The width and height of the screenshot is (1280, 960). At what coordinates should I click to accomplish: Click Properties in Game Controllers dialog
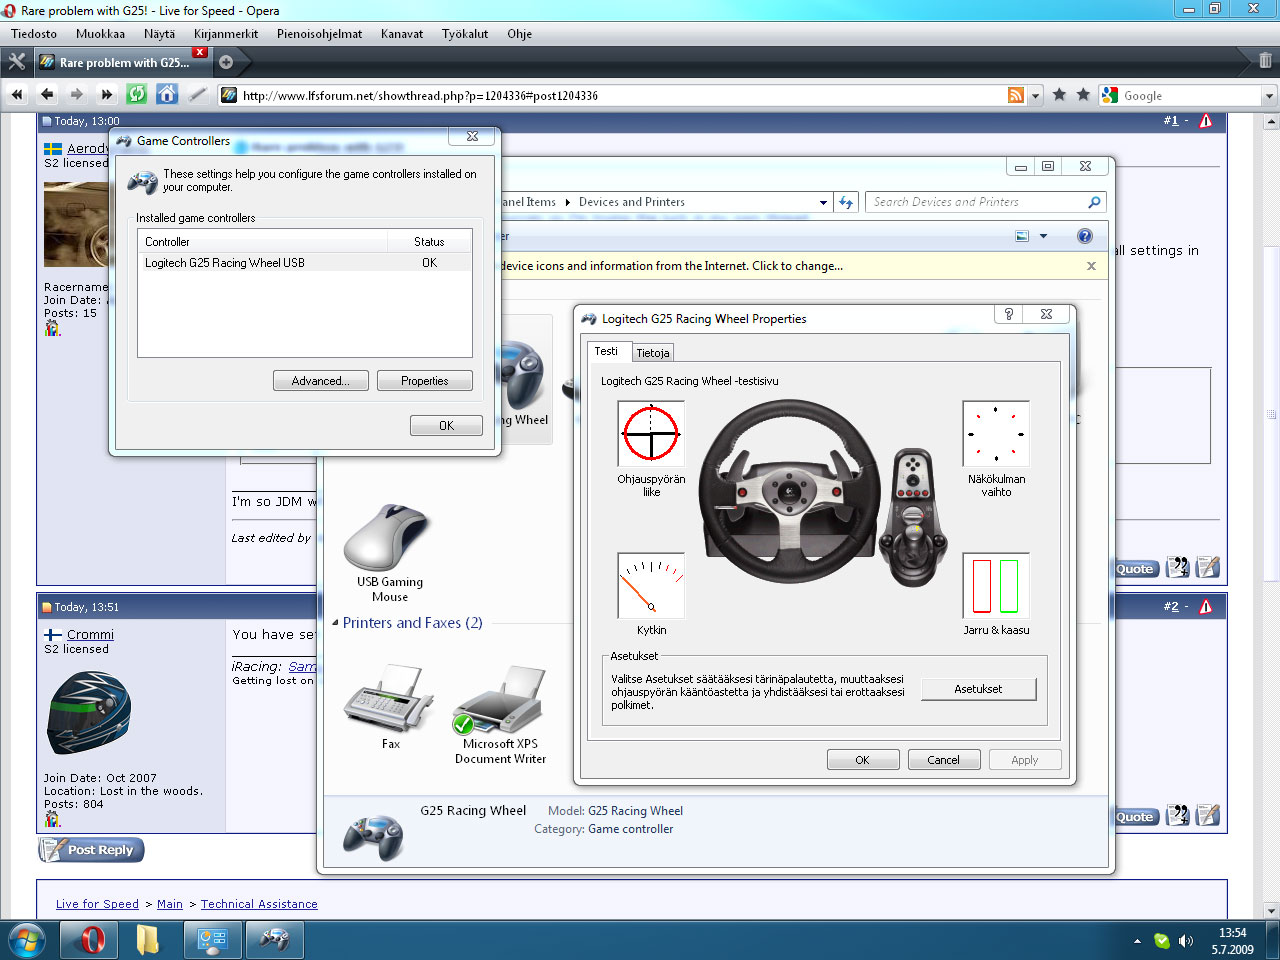tap(425, 381)
